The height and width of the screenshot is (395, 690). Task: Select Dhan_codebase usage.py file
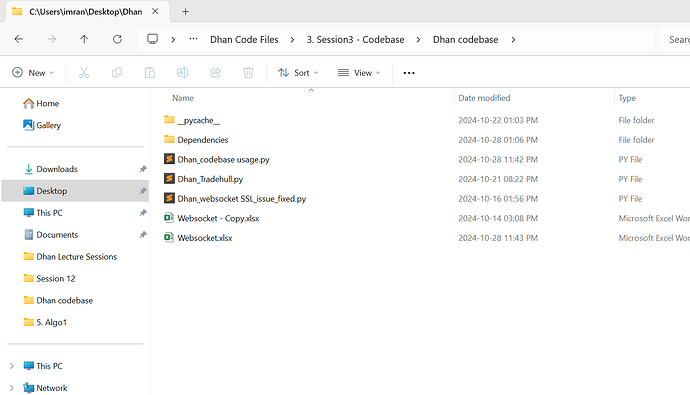coord(223,160)
